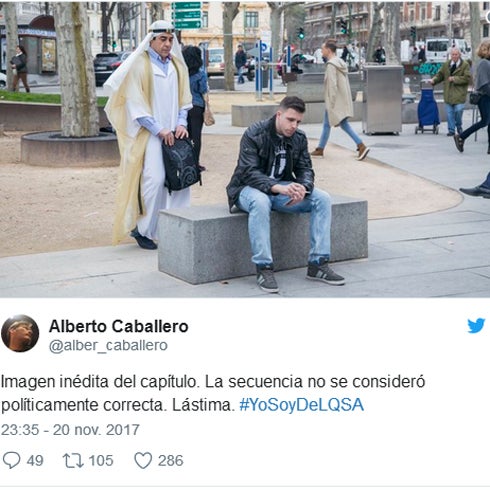Open the #YoSoyDeLQSA hashtag
The height and width of the screenshot is (490, 490).
[x=302, y=405]
